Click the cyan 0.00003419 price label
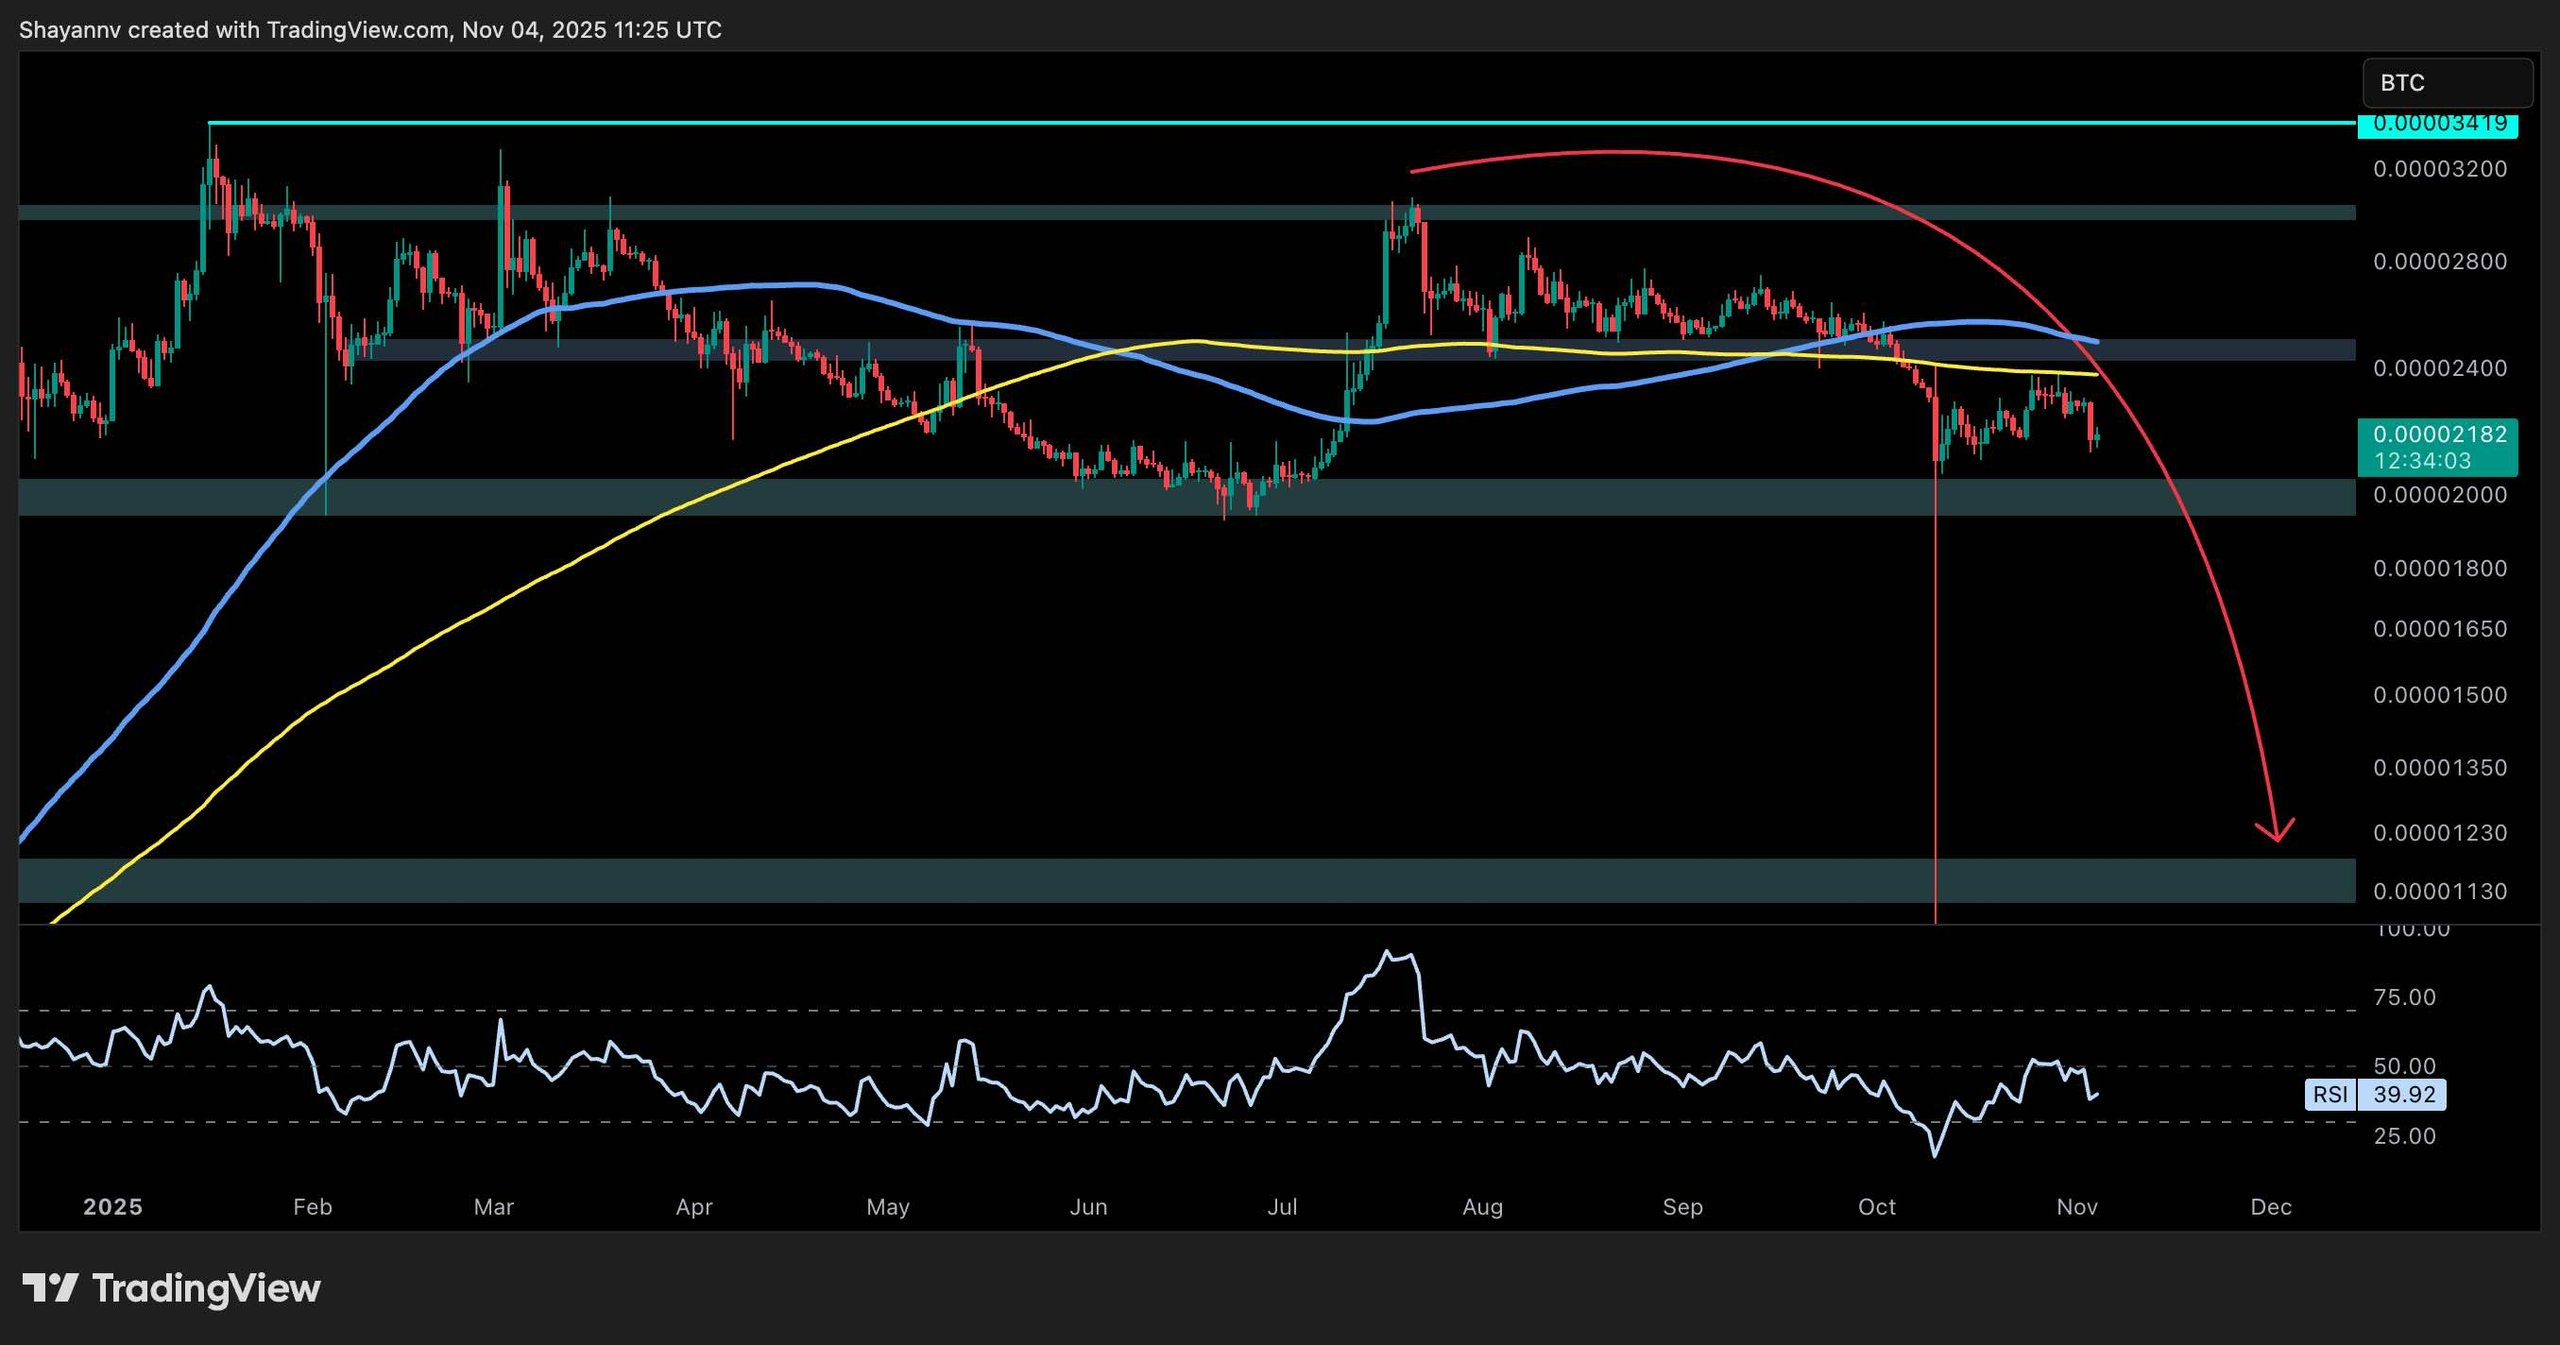This screenshot has height=1345, width=2560. (2438, 124)
